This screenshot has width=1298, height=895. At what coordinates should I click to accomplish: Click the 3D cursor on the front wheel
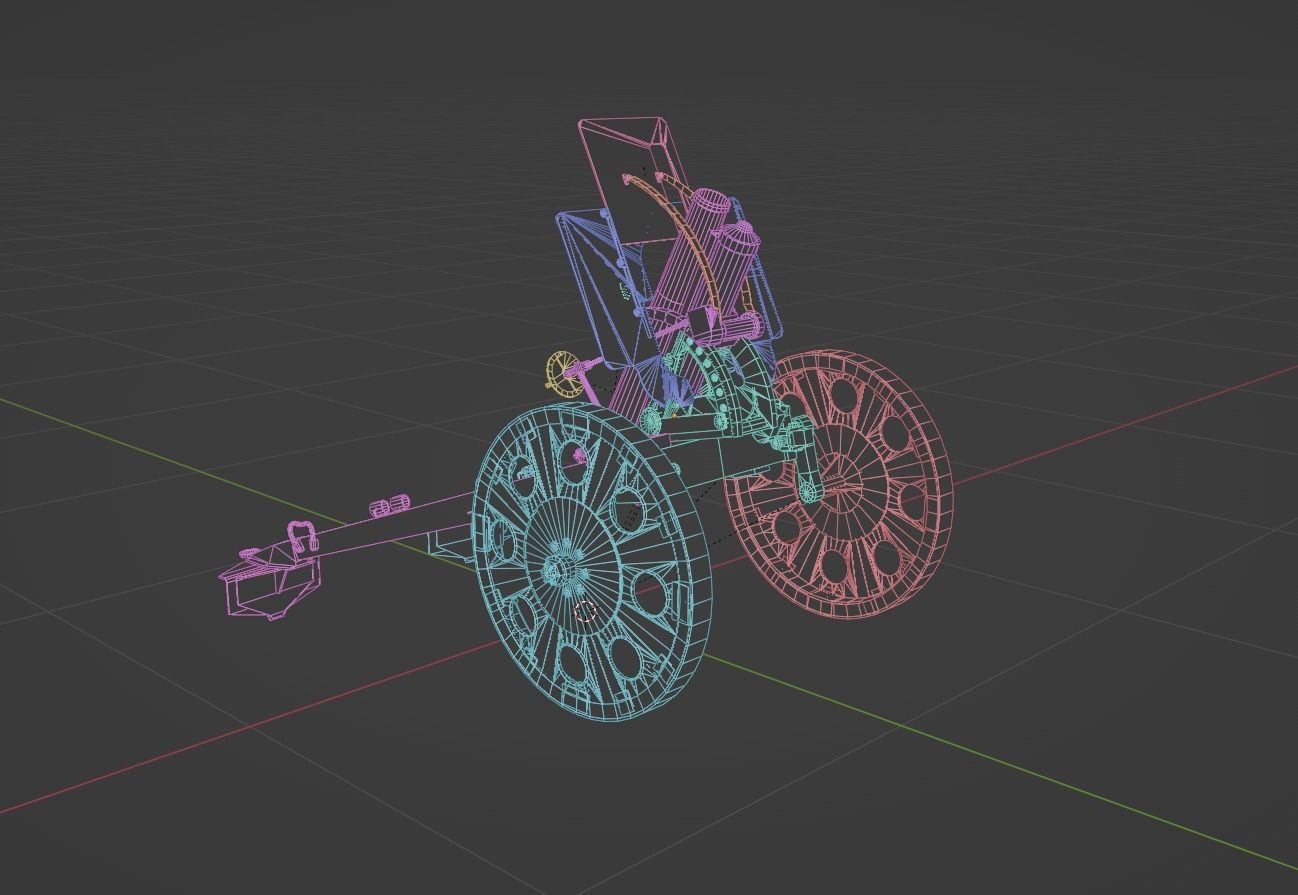[586, 611]
